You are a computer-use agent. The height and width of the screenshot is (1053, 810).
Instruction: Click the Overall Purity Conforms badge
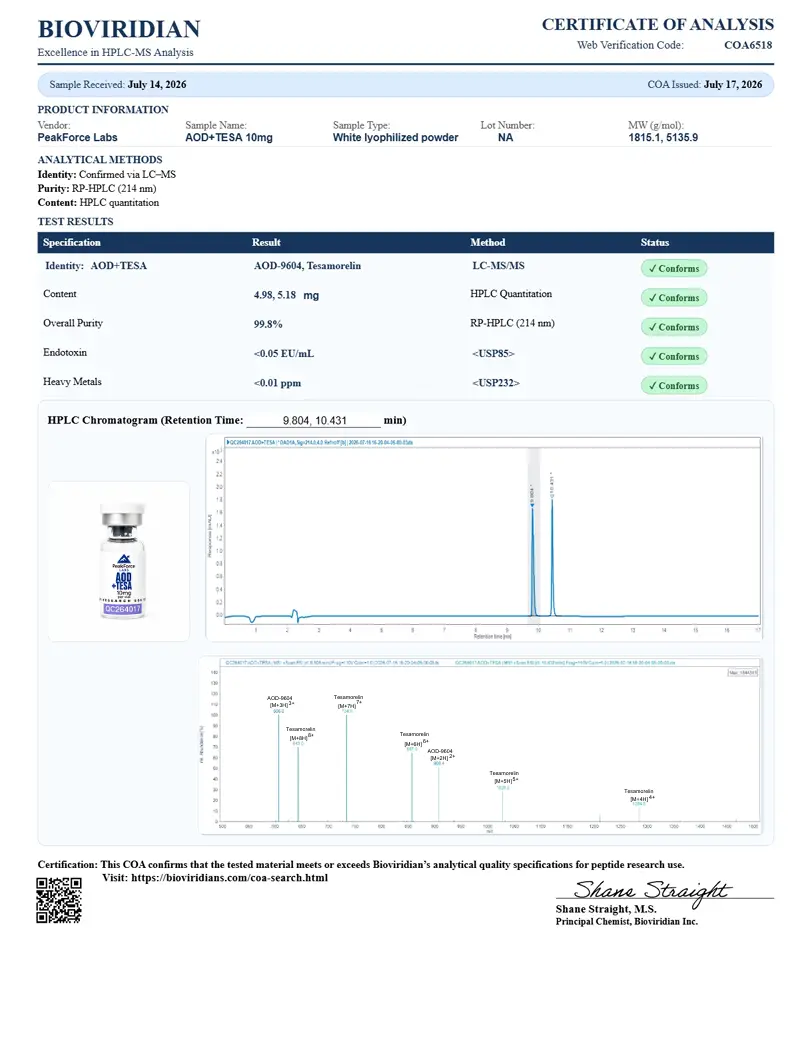coord(674,327)
